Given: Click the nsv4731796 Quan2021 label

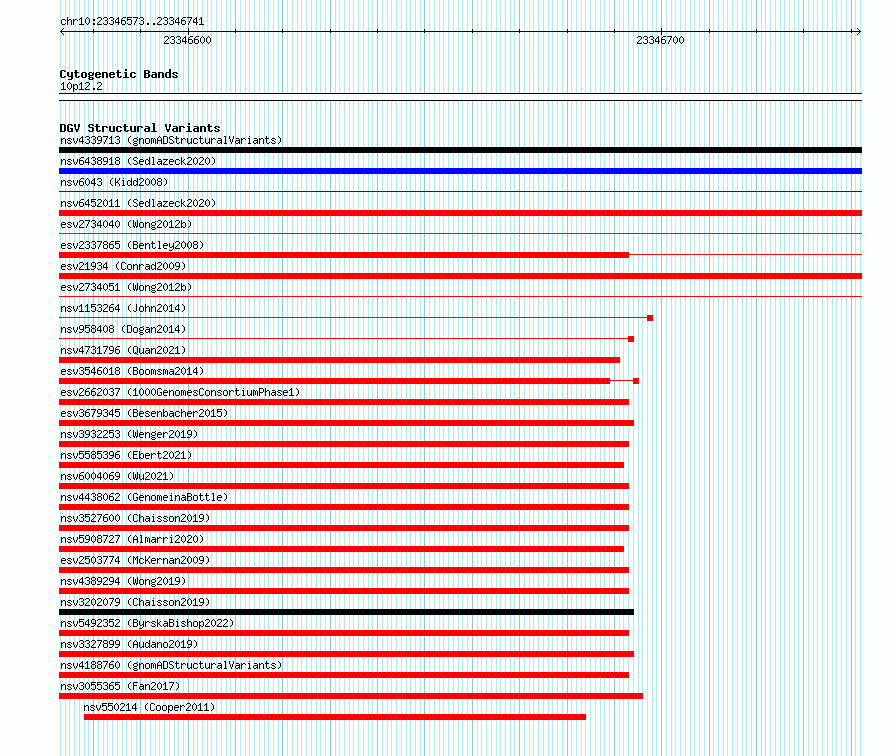Looking at the screenshot, I should 123,350.
